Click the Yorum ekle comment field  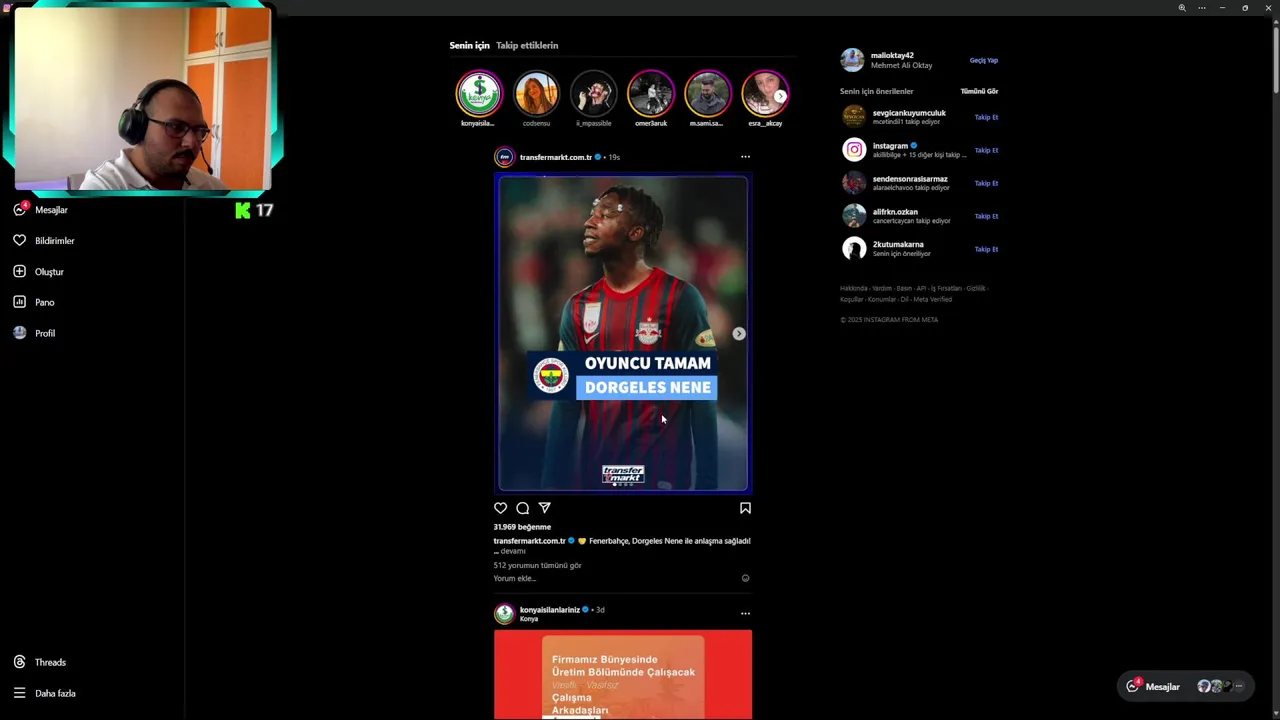(615, 578)
